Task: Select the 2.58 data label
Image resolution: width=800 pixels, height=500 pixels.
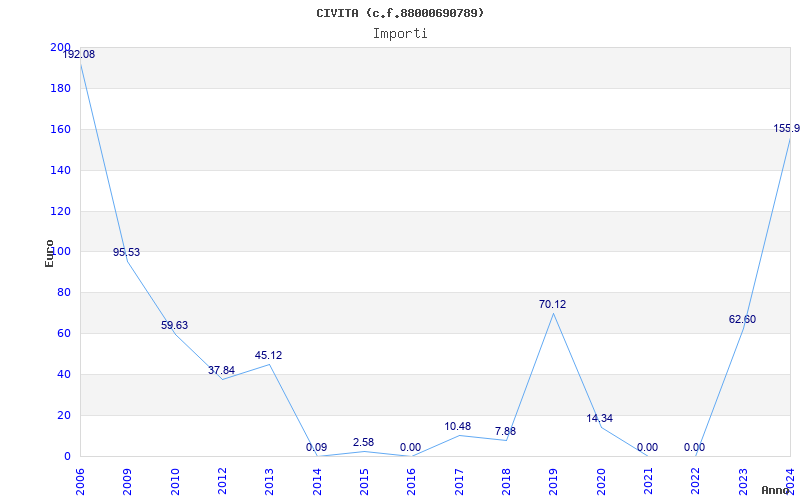Action: [363, 442]
